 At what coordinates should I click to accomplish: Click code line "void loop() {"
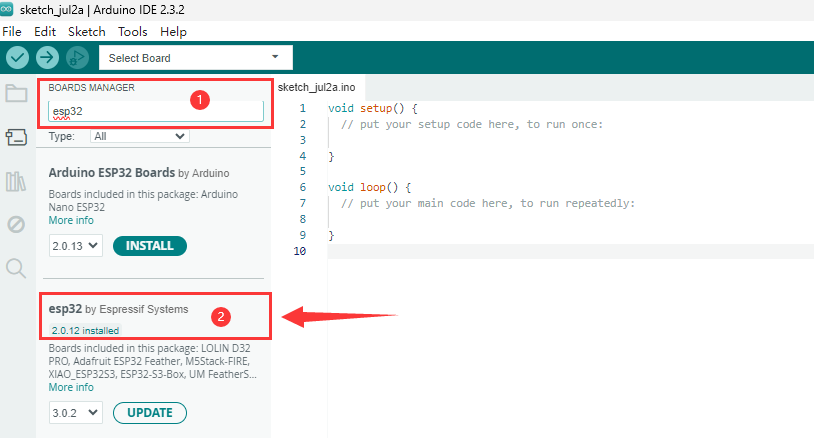[x=370, y=187]
